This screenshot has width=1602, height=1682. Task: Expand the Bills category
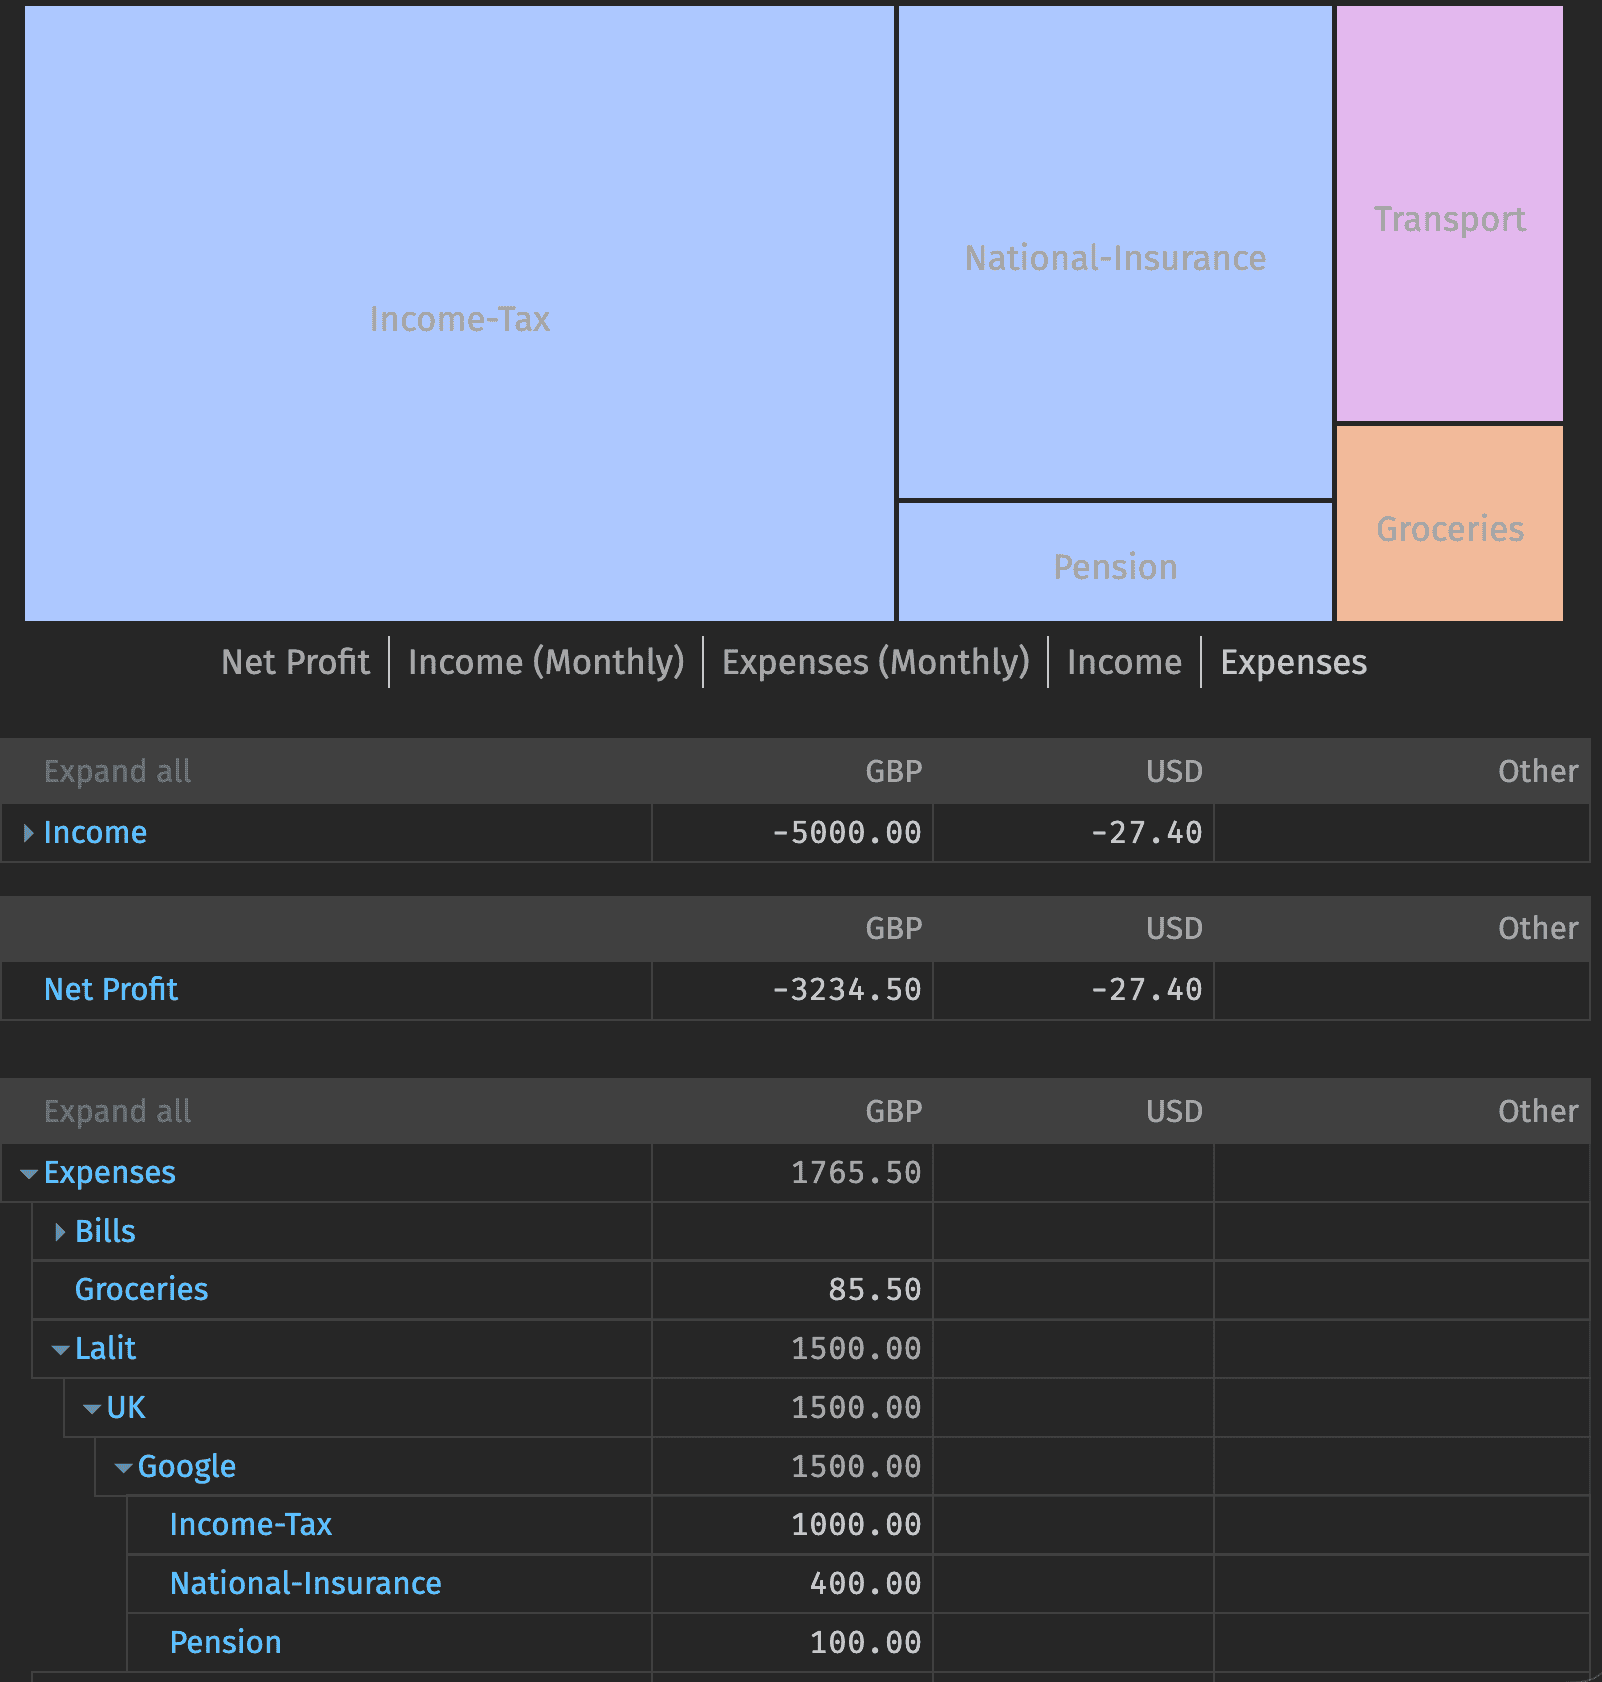59,1231
